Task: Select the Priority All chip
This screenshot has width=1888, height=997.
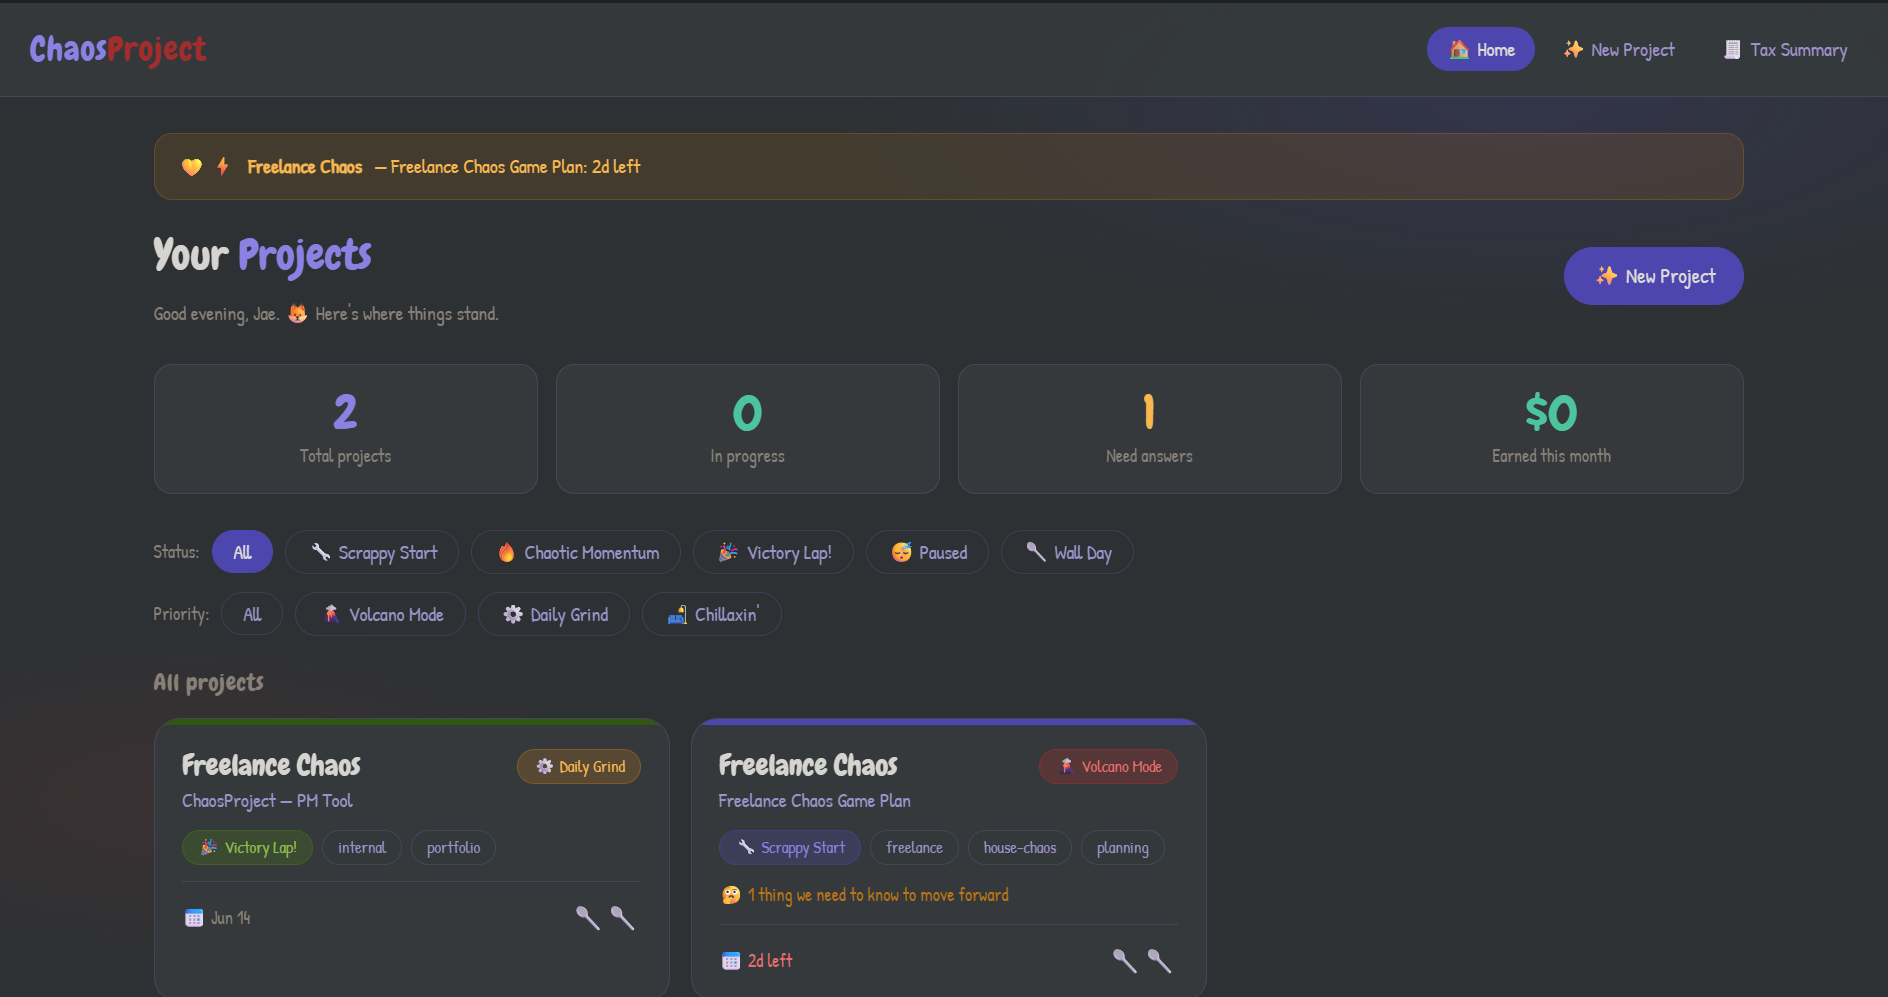Action: click(x=252, y=614)
